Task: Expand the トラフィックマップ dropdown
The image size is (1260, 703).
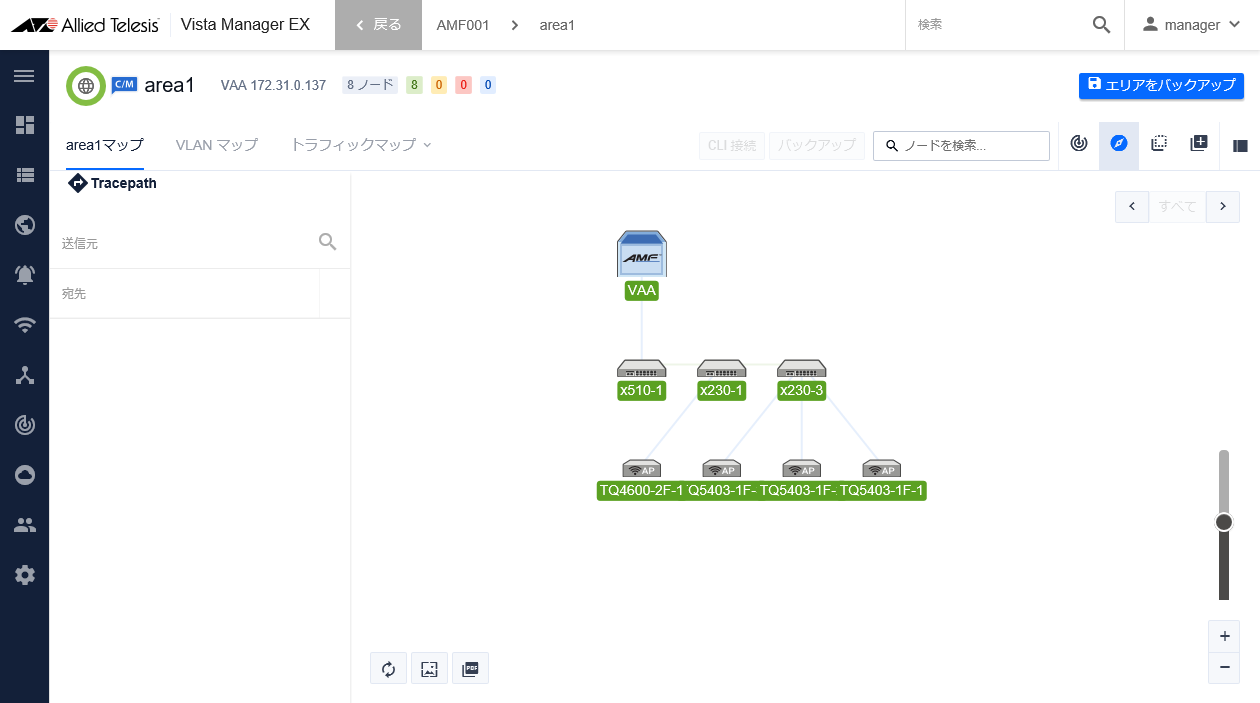Action: (x=361, y=145)
